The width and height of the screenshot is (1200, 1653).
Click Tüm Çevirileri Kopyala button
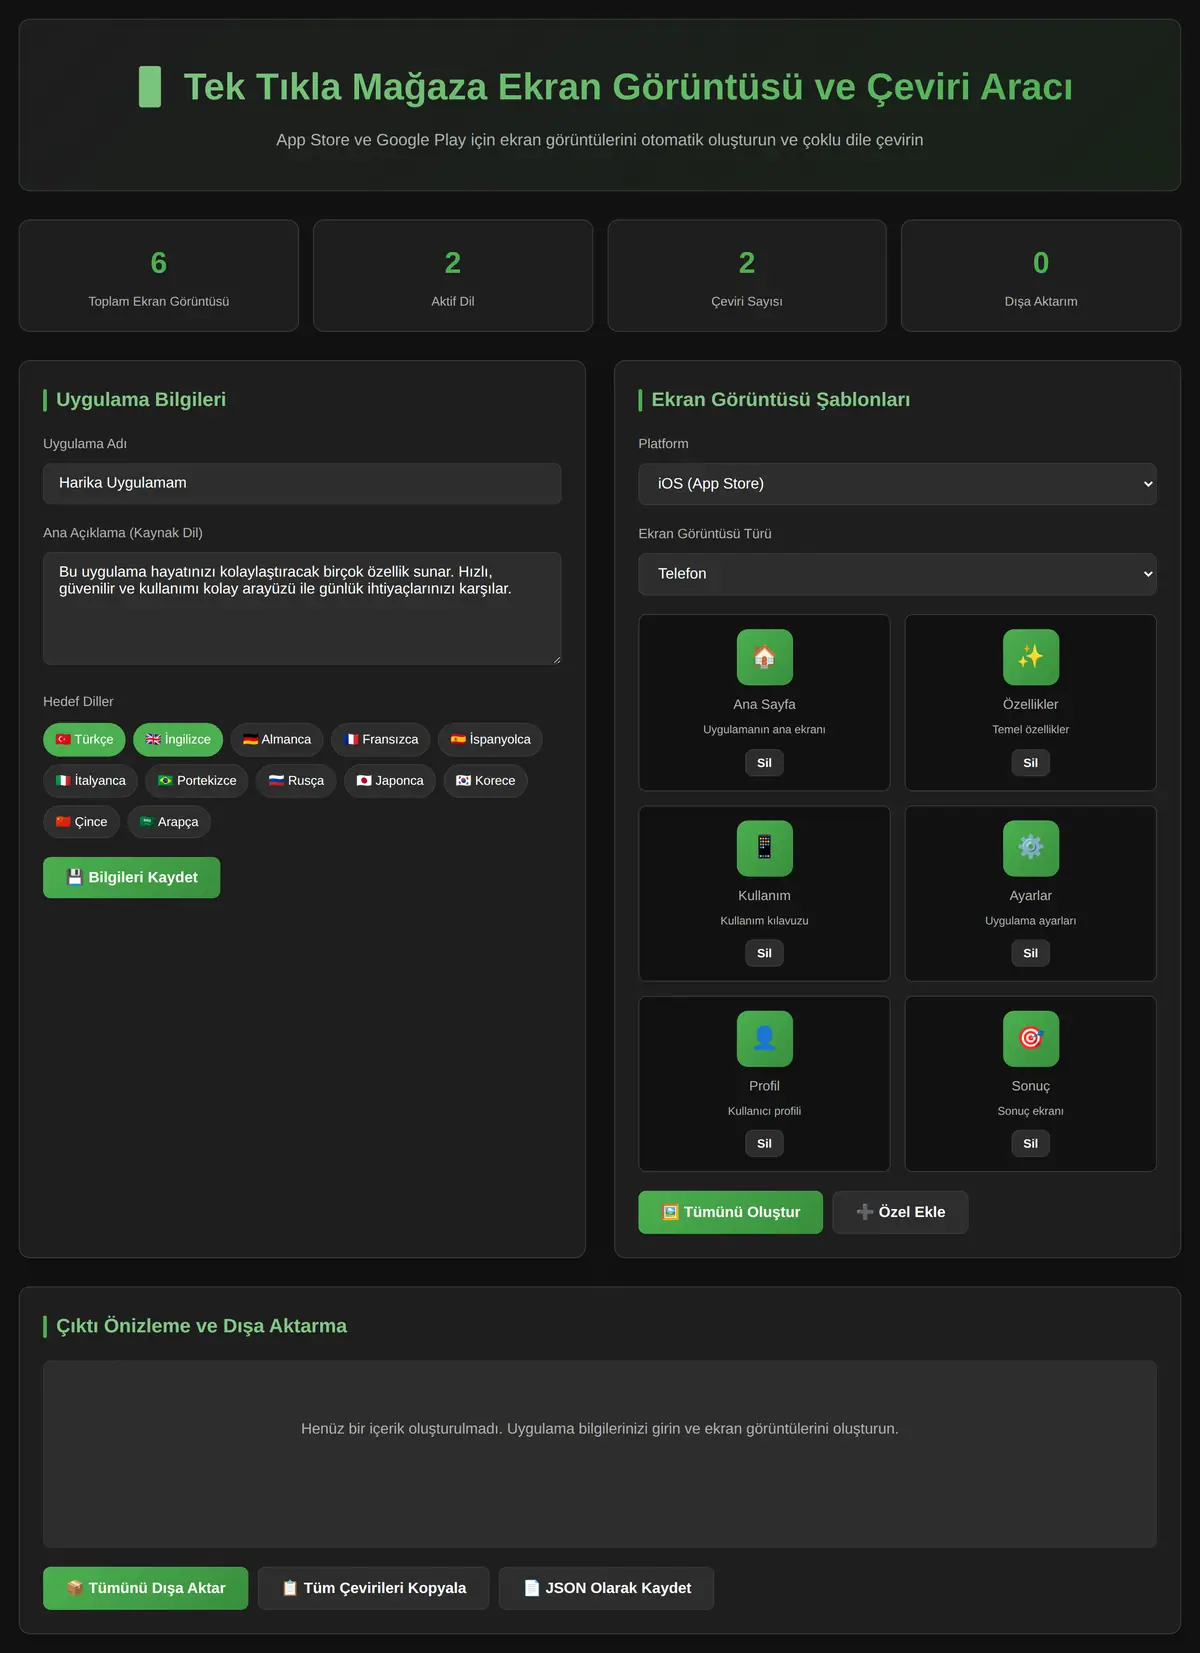pyautogui.click(x=374, y=1588)
